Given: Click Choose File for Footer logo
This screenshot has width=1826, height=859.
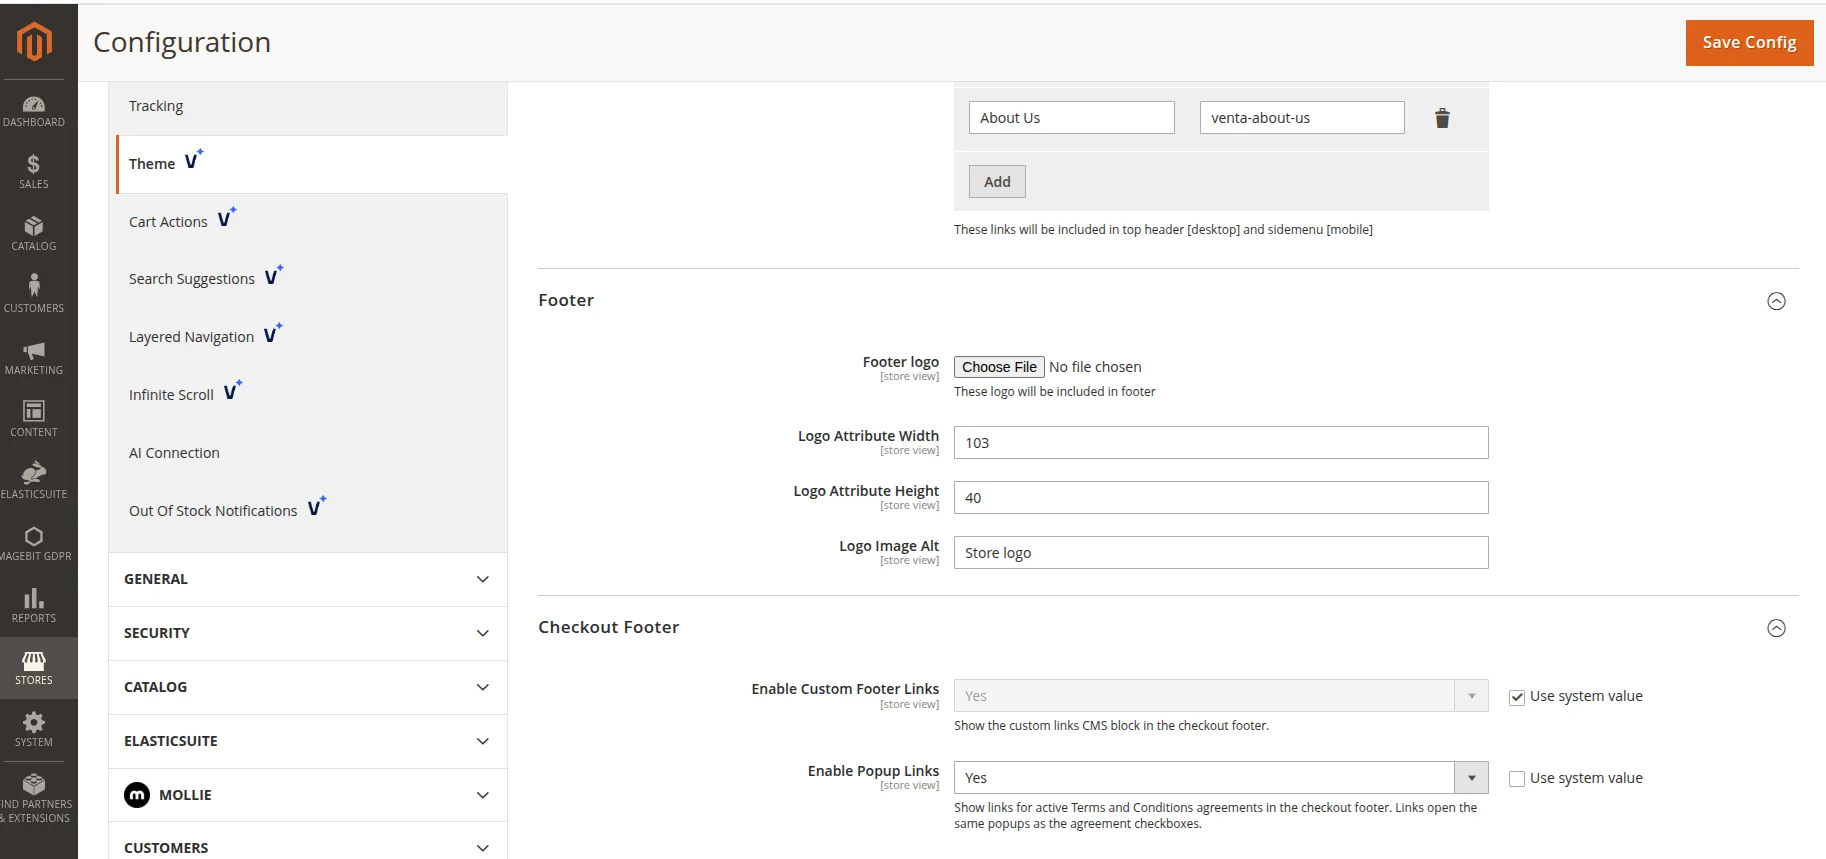Looking at the screenshot, I should (999, 367).
